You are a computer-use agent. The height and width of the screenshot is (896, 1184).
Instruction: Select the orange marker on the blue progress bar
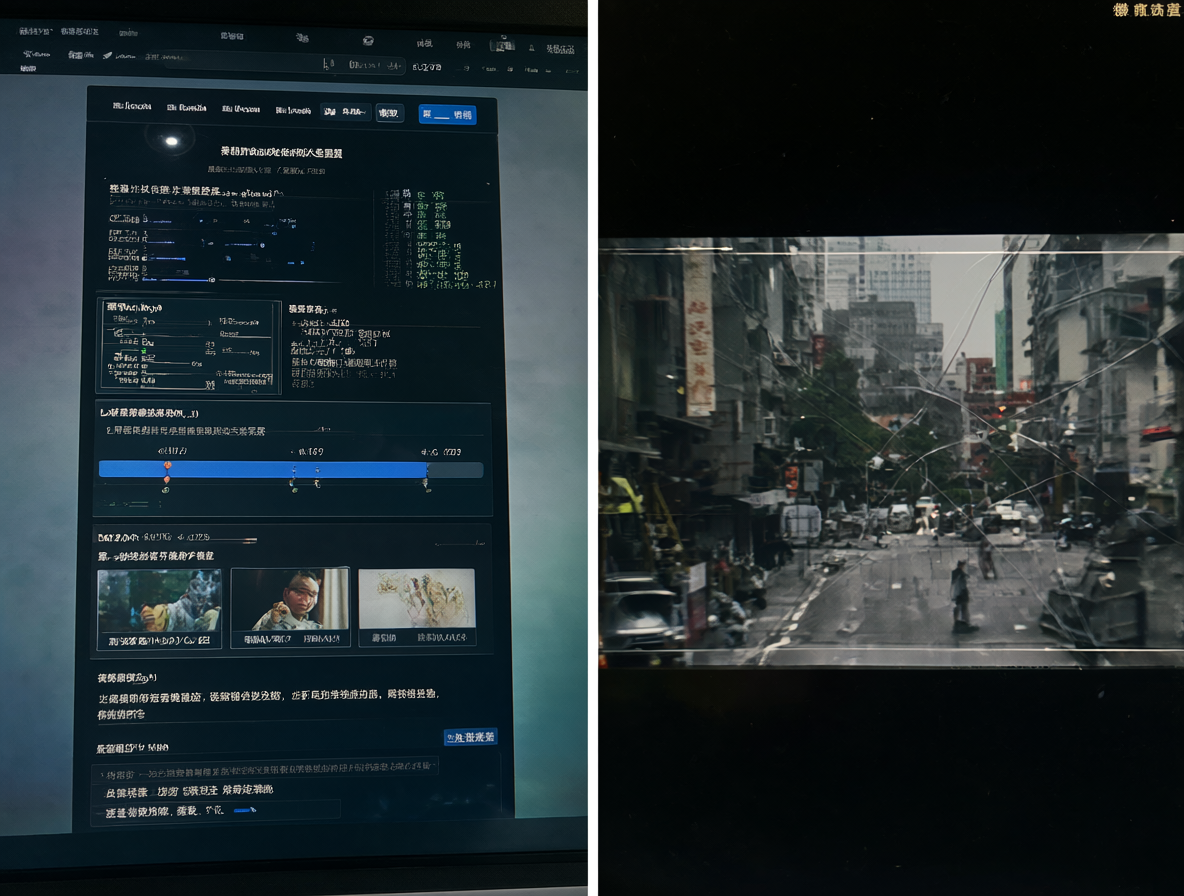(168, 466)
